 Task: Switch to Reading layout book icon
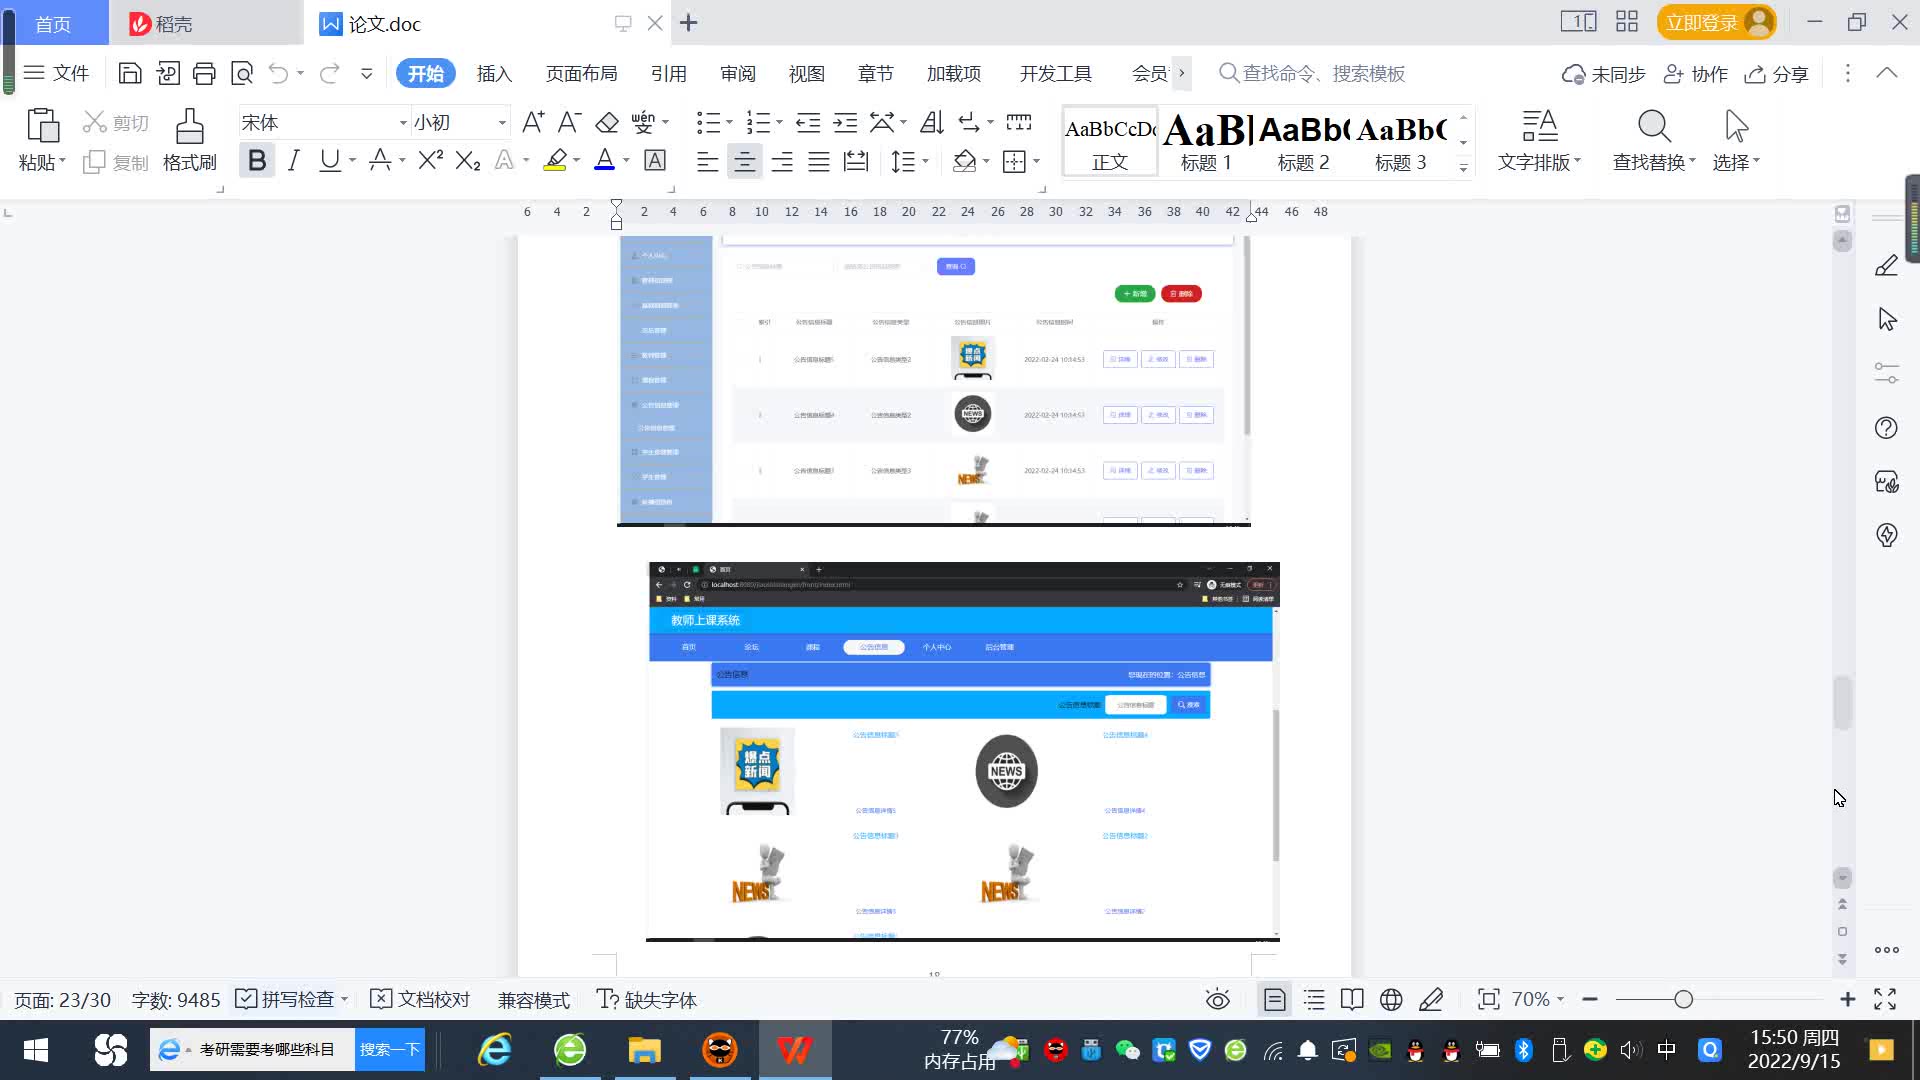pyautogui.click(x=1352, y=999)
